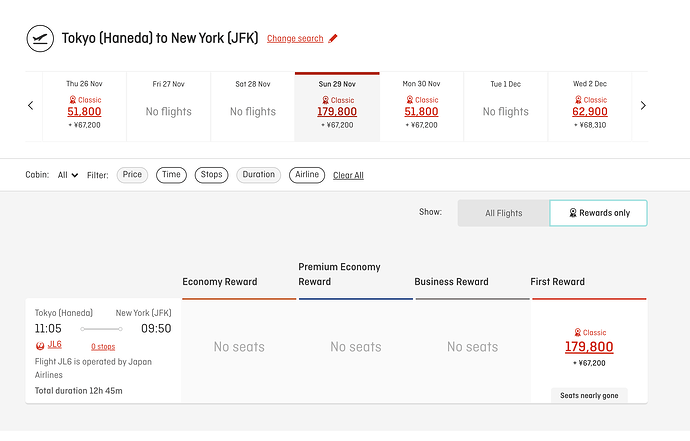The image size is (690, 441).
Task: Click Flight JL6 operated by Japan Airlines text
Action: (93, 368)
